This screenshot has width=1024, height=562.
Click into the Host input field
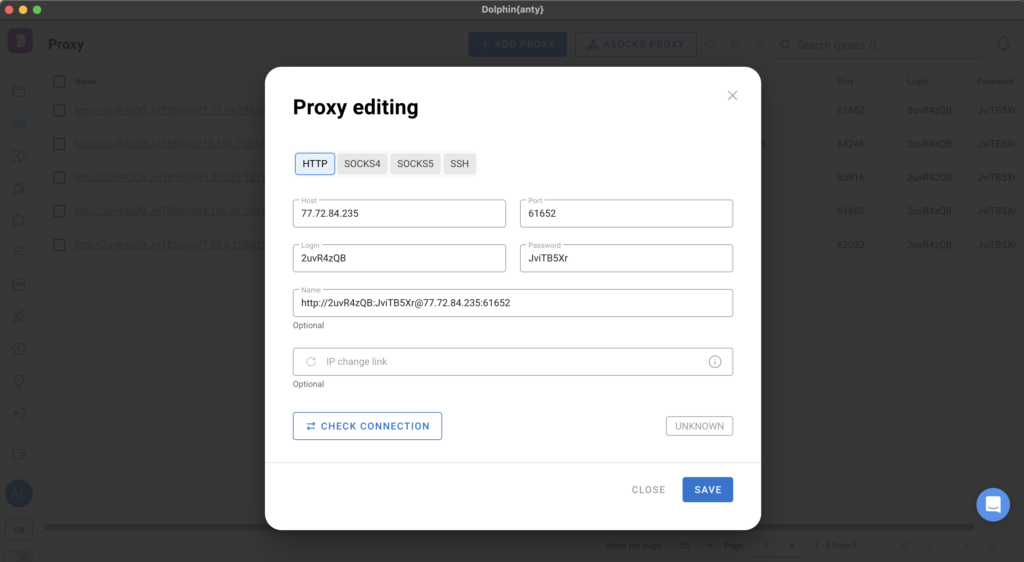pos(399,214)
